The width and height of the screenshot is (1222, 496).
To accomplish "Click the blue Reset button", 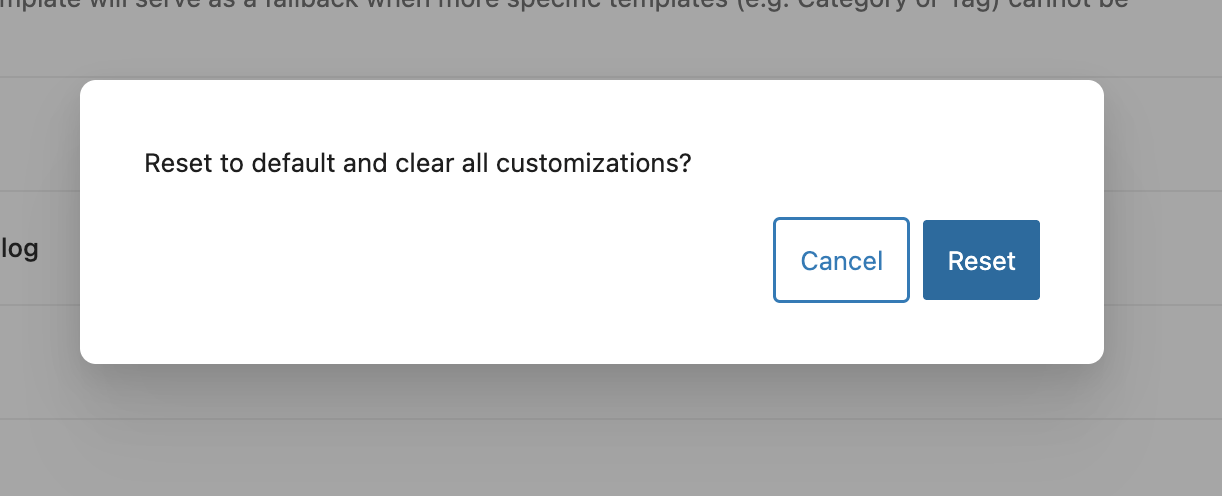I will (981, 260).
